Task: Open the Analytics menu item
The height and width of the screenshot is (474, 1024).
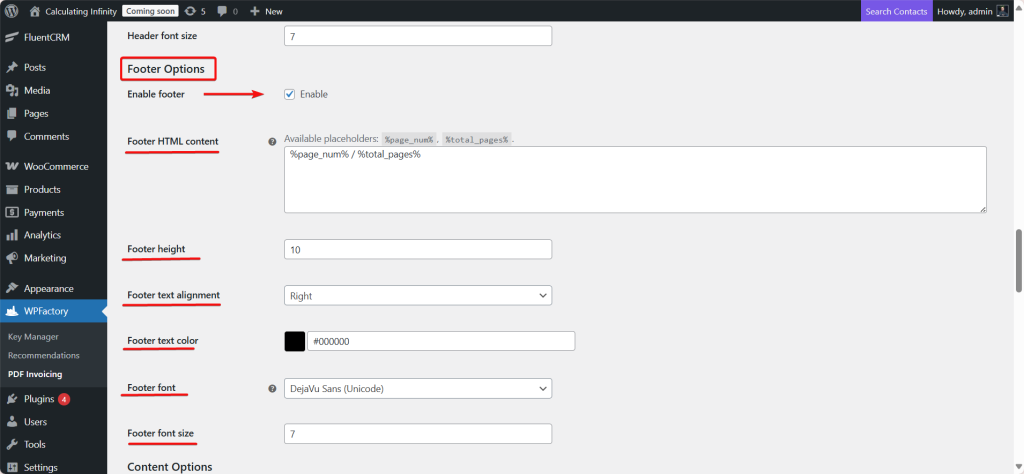Action: (x=42, y=235)
